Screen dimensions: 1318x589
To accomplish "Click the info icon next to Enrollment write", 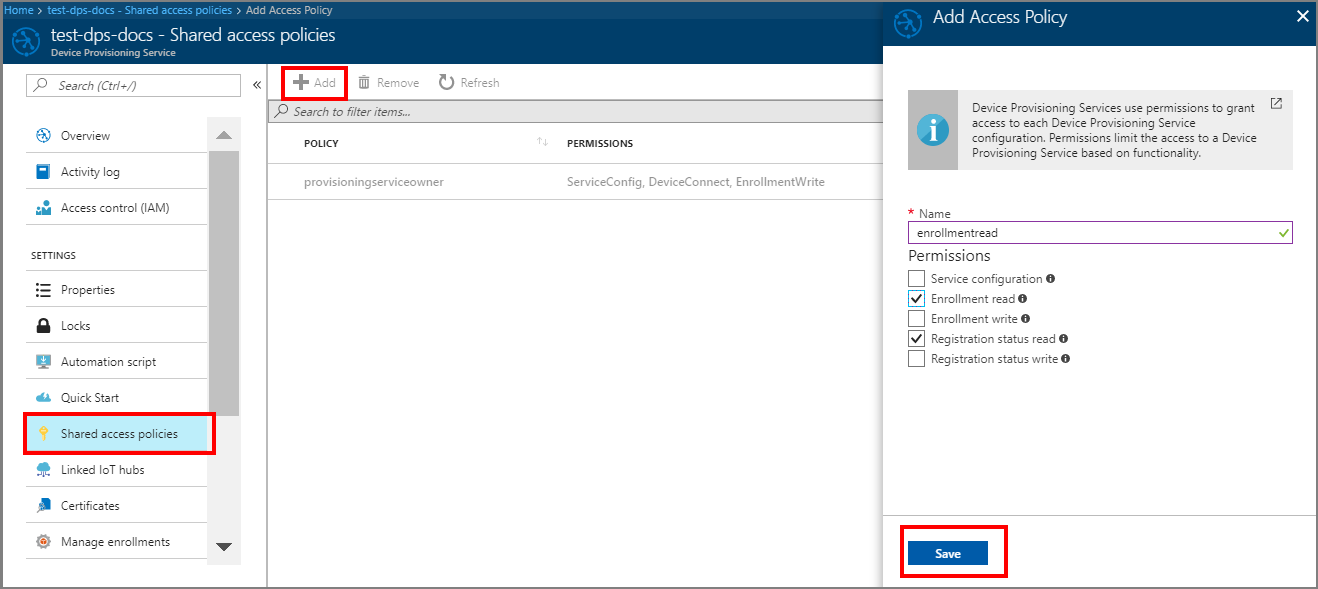I will coord(1026,319).
